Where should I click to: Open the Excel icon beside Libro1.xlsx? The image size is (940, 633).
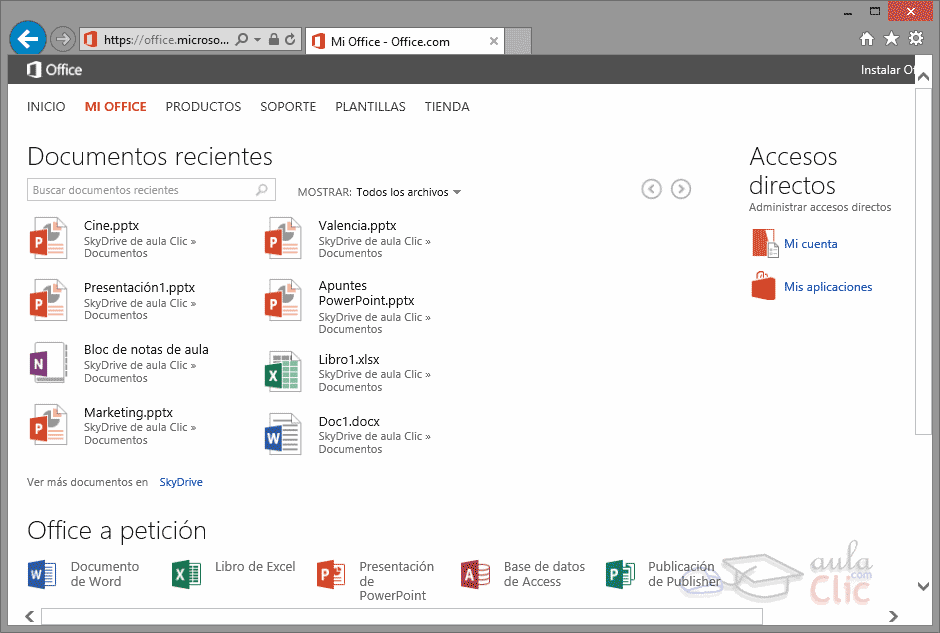coord(283,370)
